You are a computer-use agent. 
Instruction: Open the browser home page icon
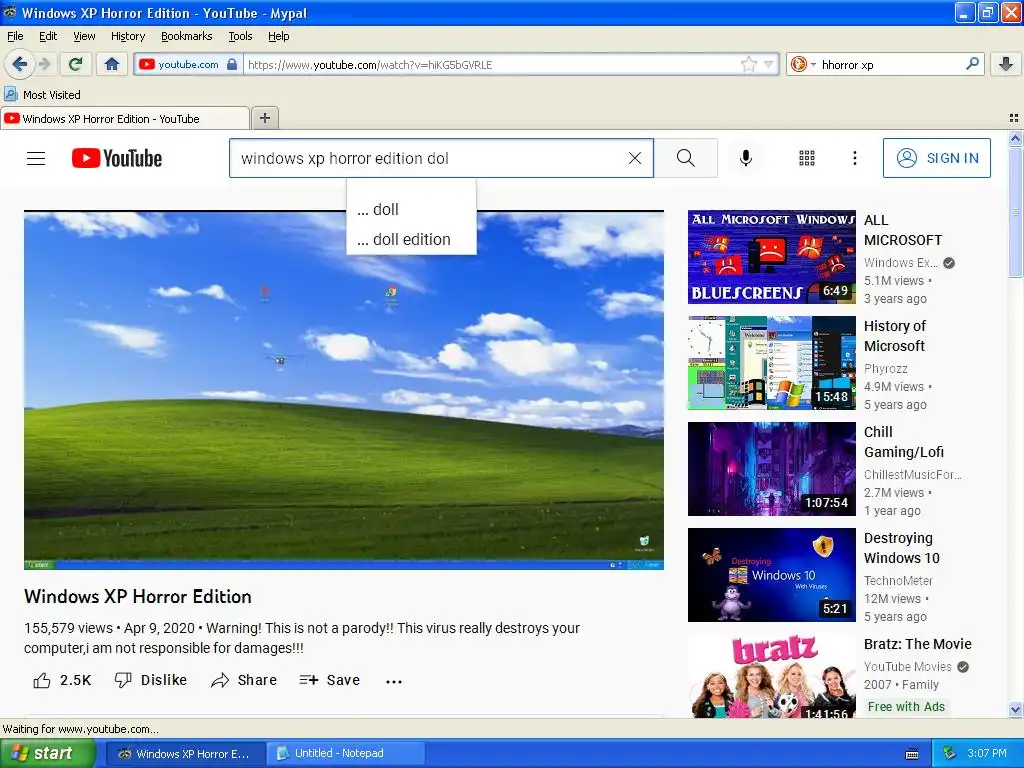pyautogui.click(x=112, y=64)
